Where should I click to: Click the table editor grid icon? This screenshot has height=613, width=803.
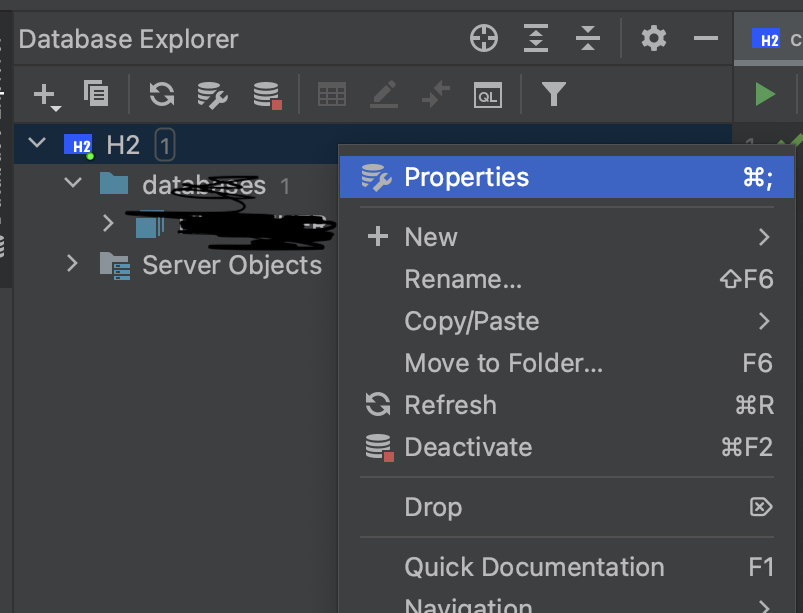pyautogui.click(x=332, y=95)
